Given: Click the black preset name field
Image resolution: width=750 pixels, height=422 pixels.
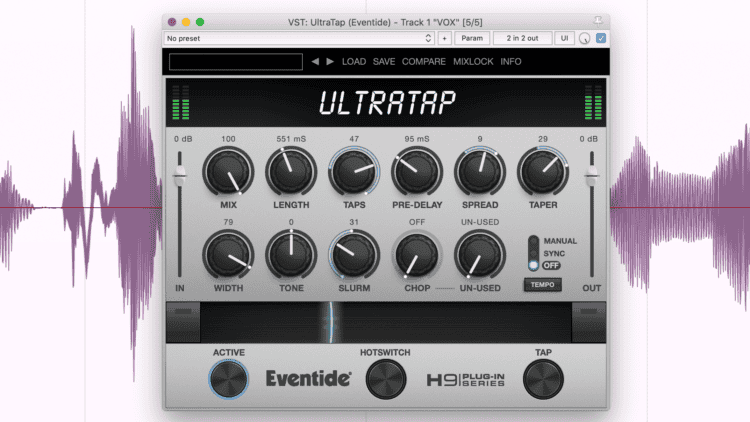Looking at the screenshot, I should 236,62.
